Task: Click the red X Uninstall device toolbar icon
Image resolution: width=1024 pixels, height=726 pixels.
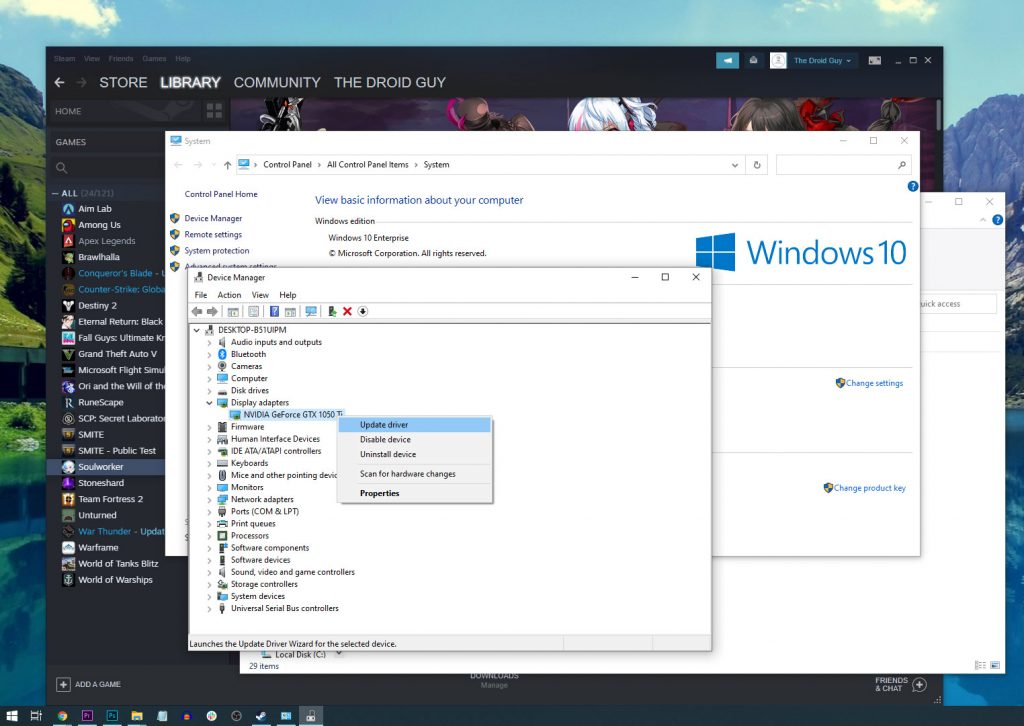Action: tap(347, 311)
